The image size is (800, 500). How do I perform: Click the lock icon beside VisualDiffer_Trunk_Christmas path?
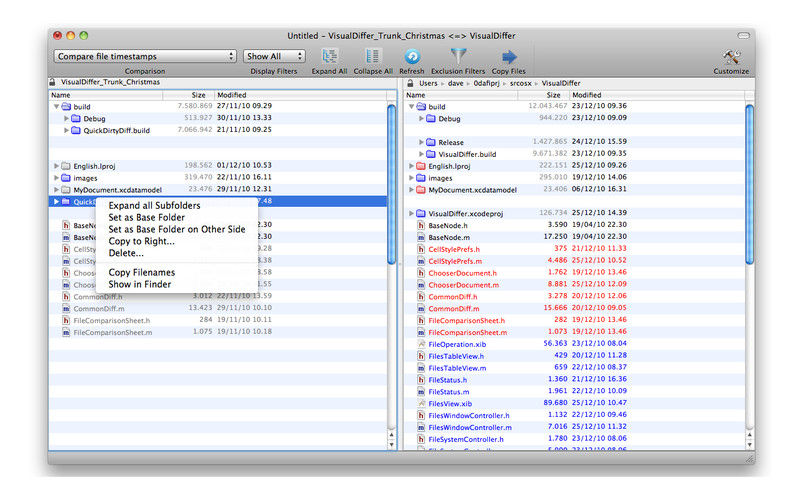[x=52, y=82]
